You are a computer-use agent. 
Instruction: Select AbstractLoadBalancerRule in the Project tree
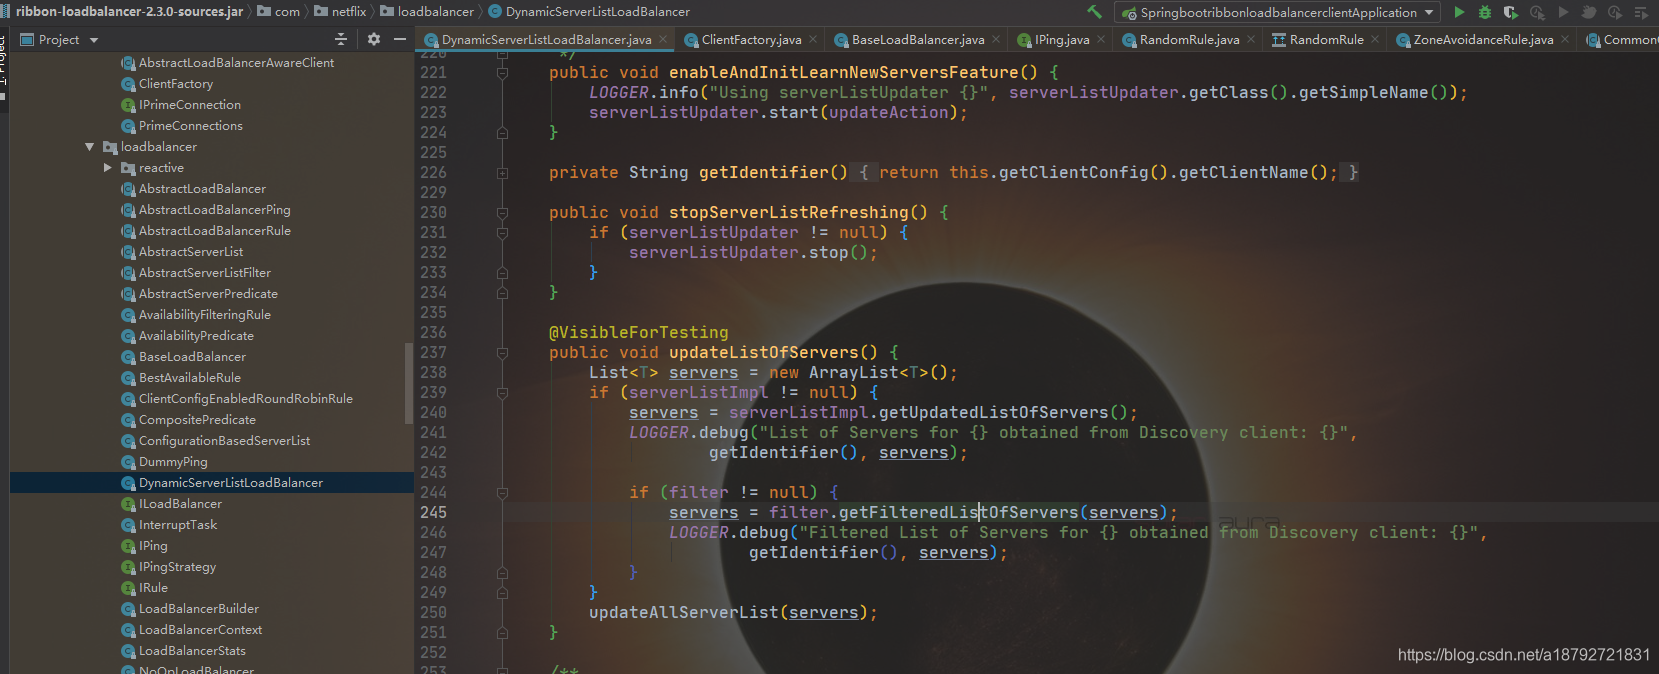[215, 231]
